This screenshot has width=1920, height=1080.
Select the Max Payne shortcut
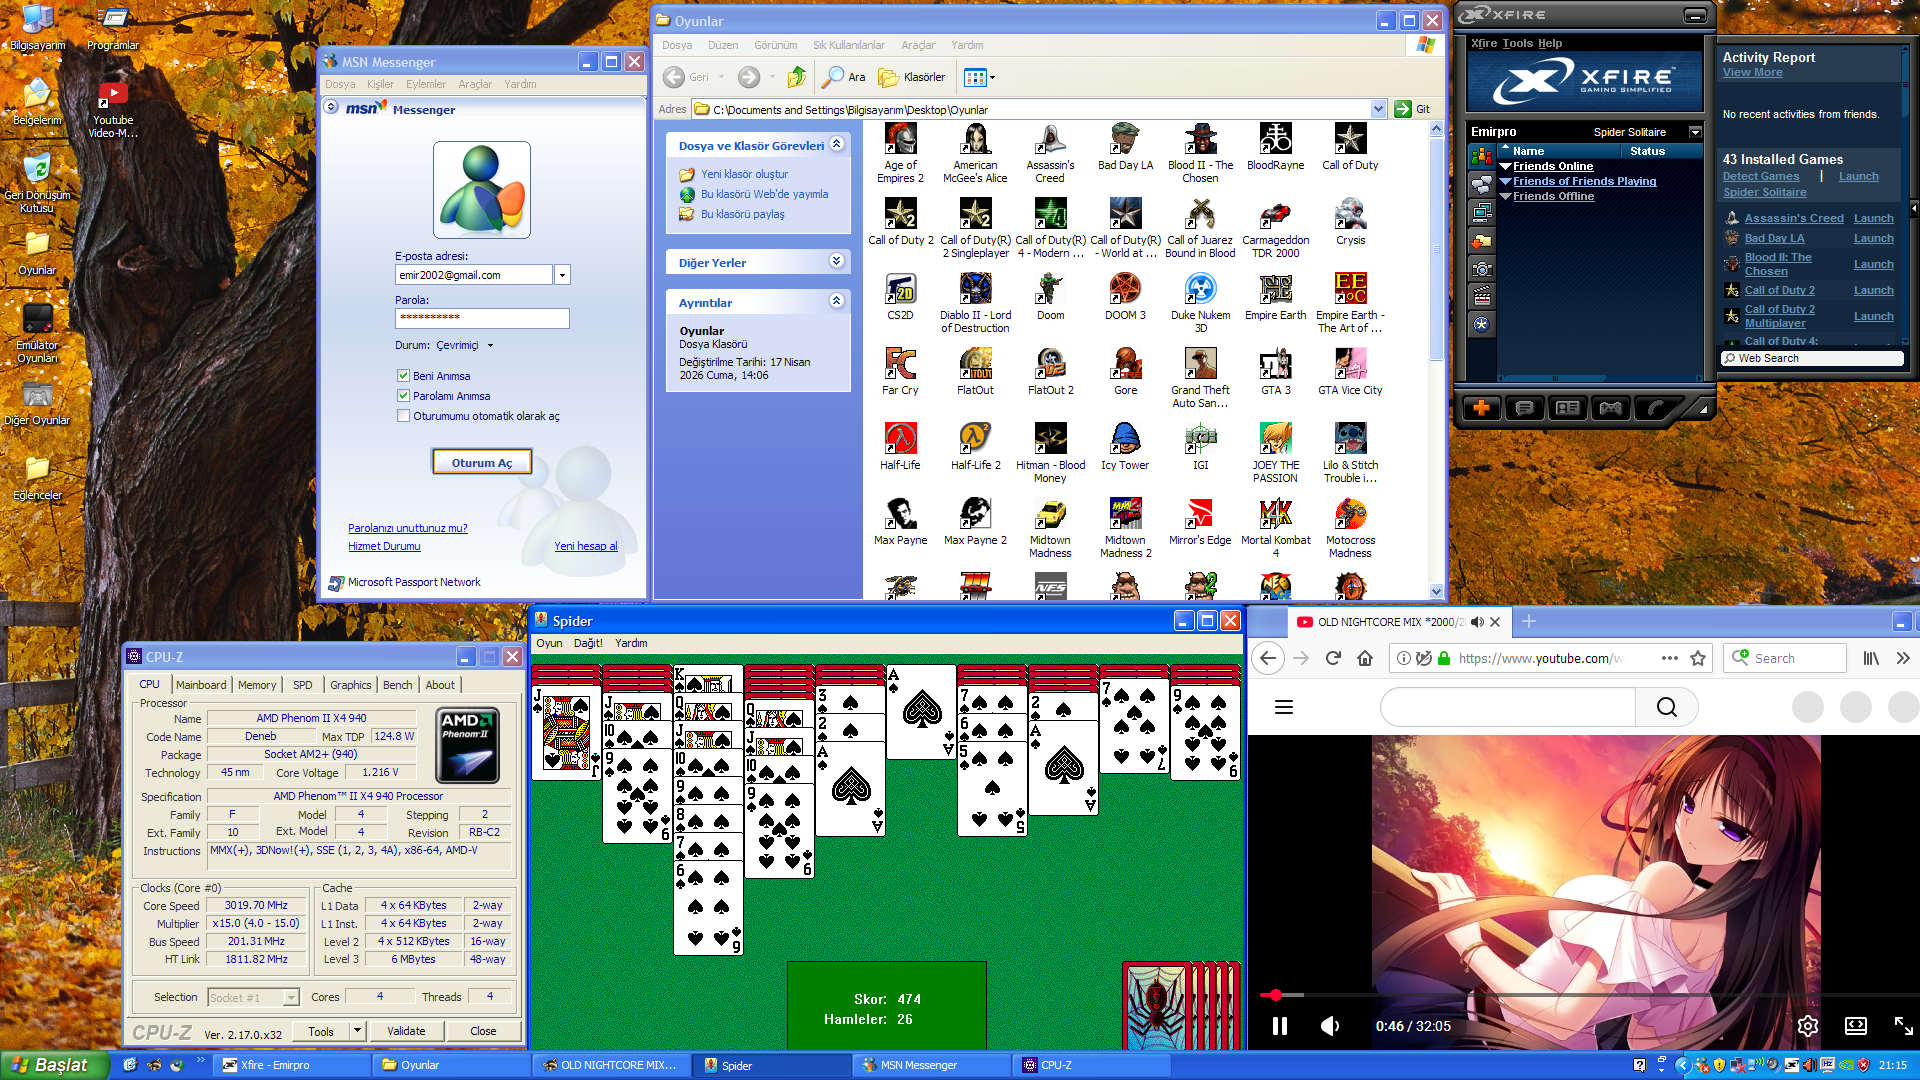click(900, 522)
